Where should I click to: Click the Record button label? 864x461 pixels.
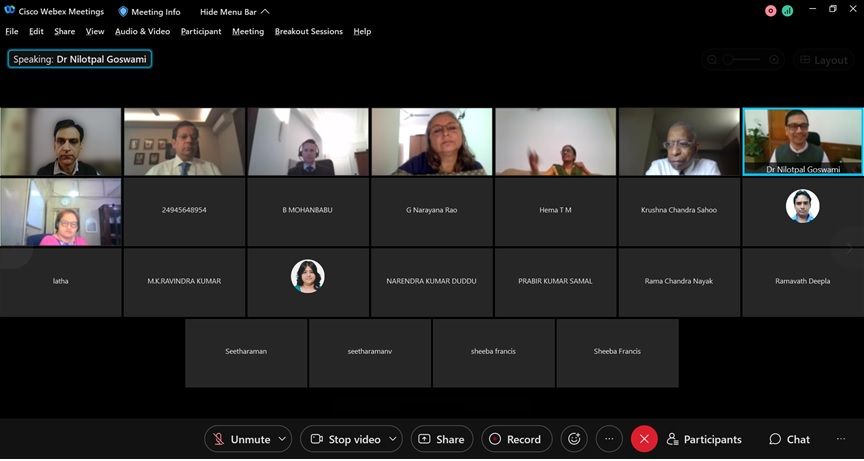[x=524, y=440]
